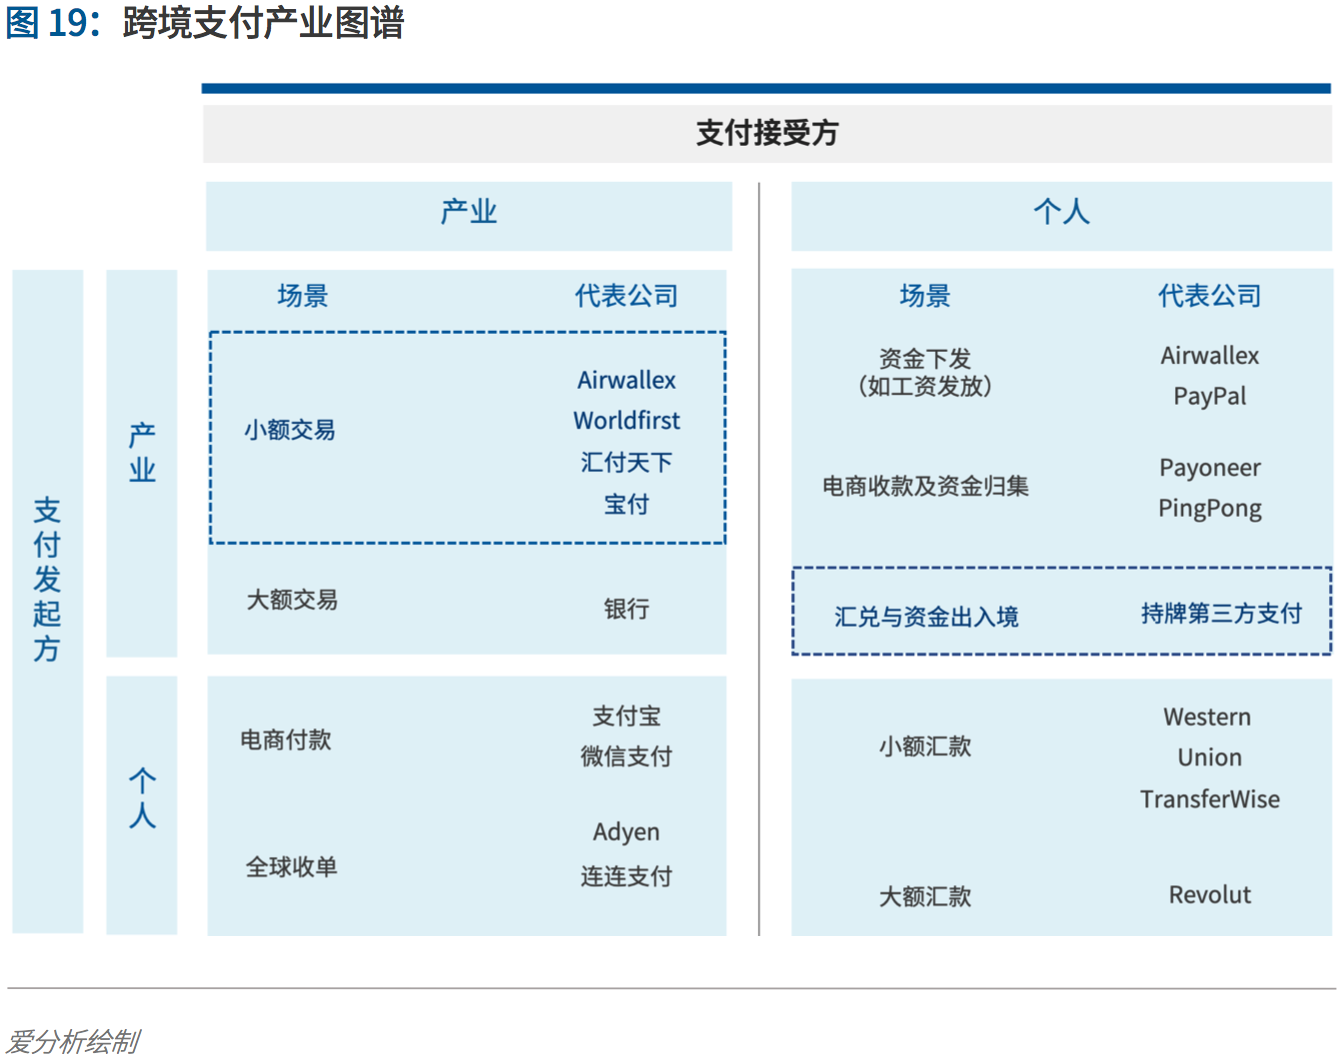Select the 电商付款 scenario

click(x=286, y=740)
